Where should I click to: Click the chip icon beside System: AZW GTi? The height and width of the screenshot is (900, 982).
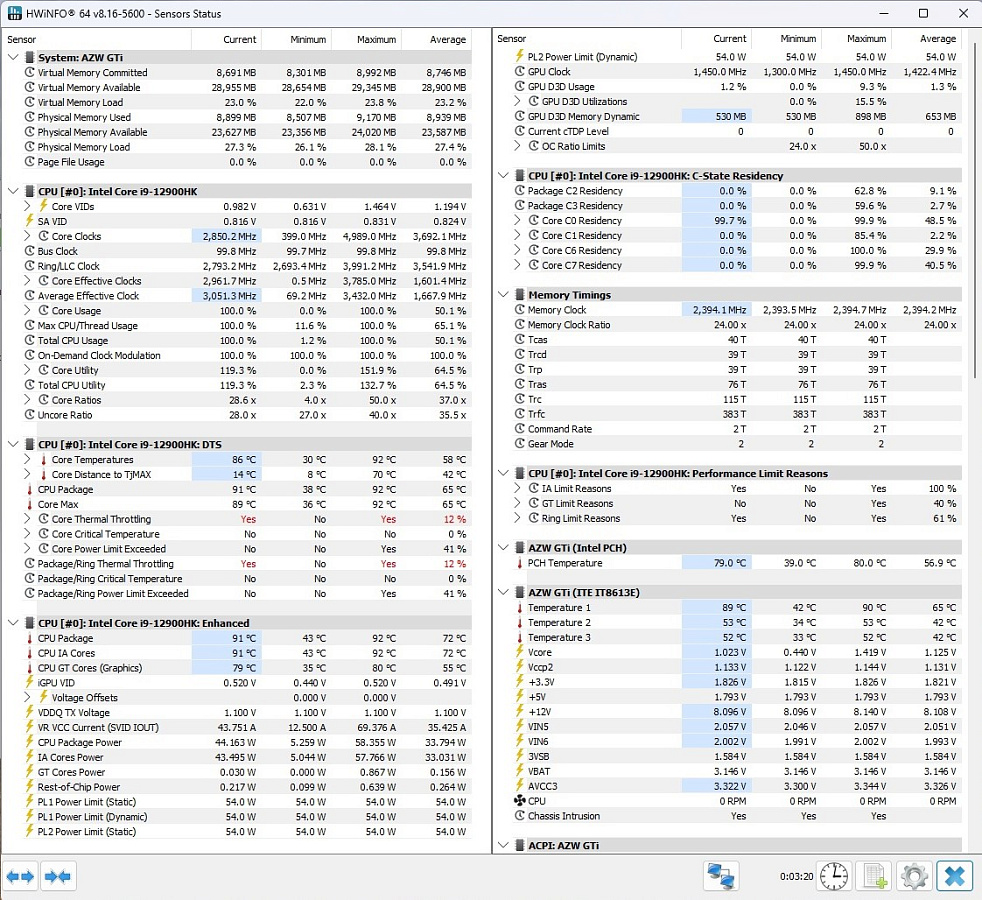tap(29, 58)
